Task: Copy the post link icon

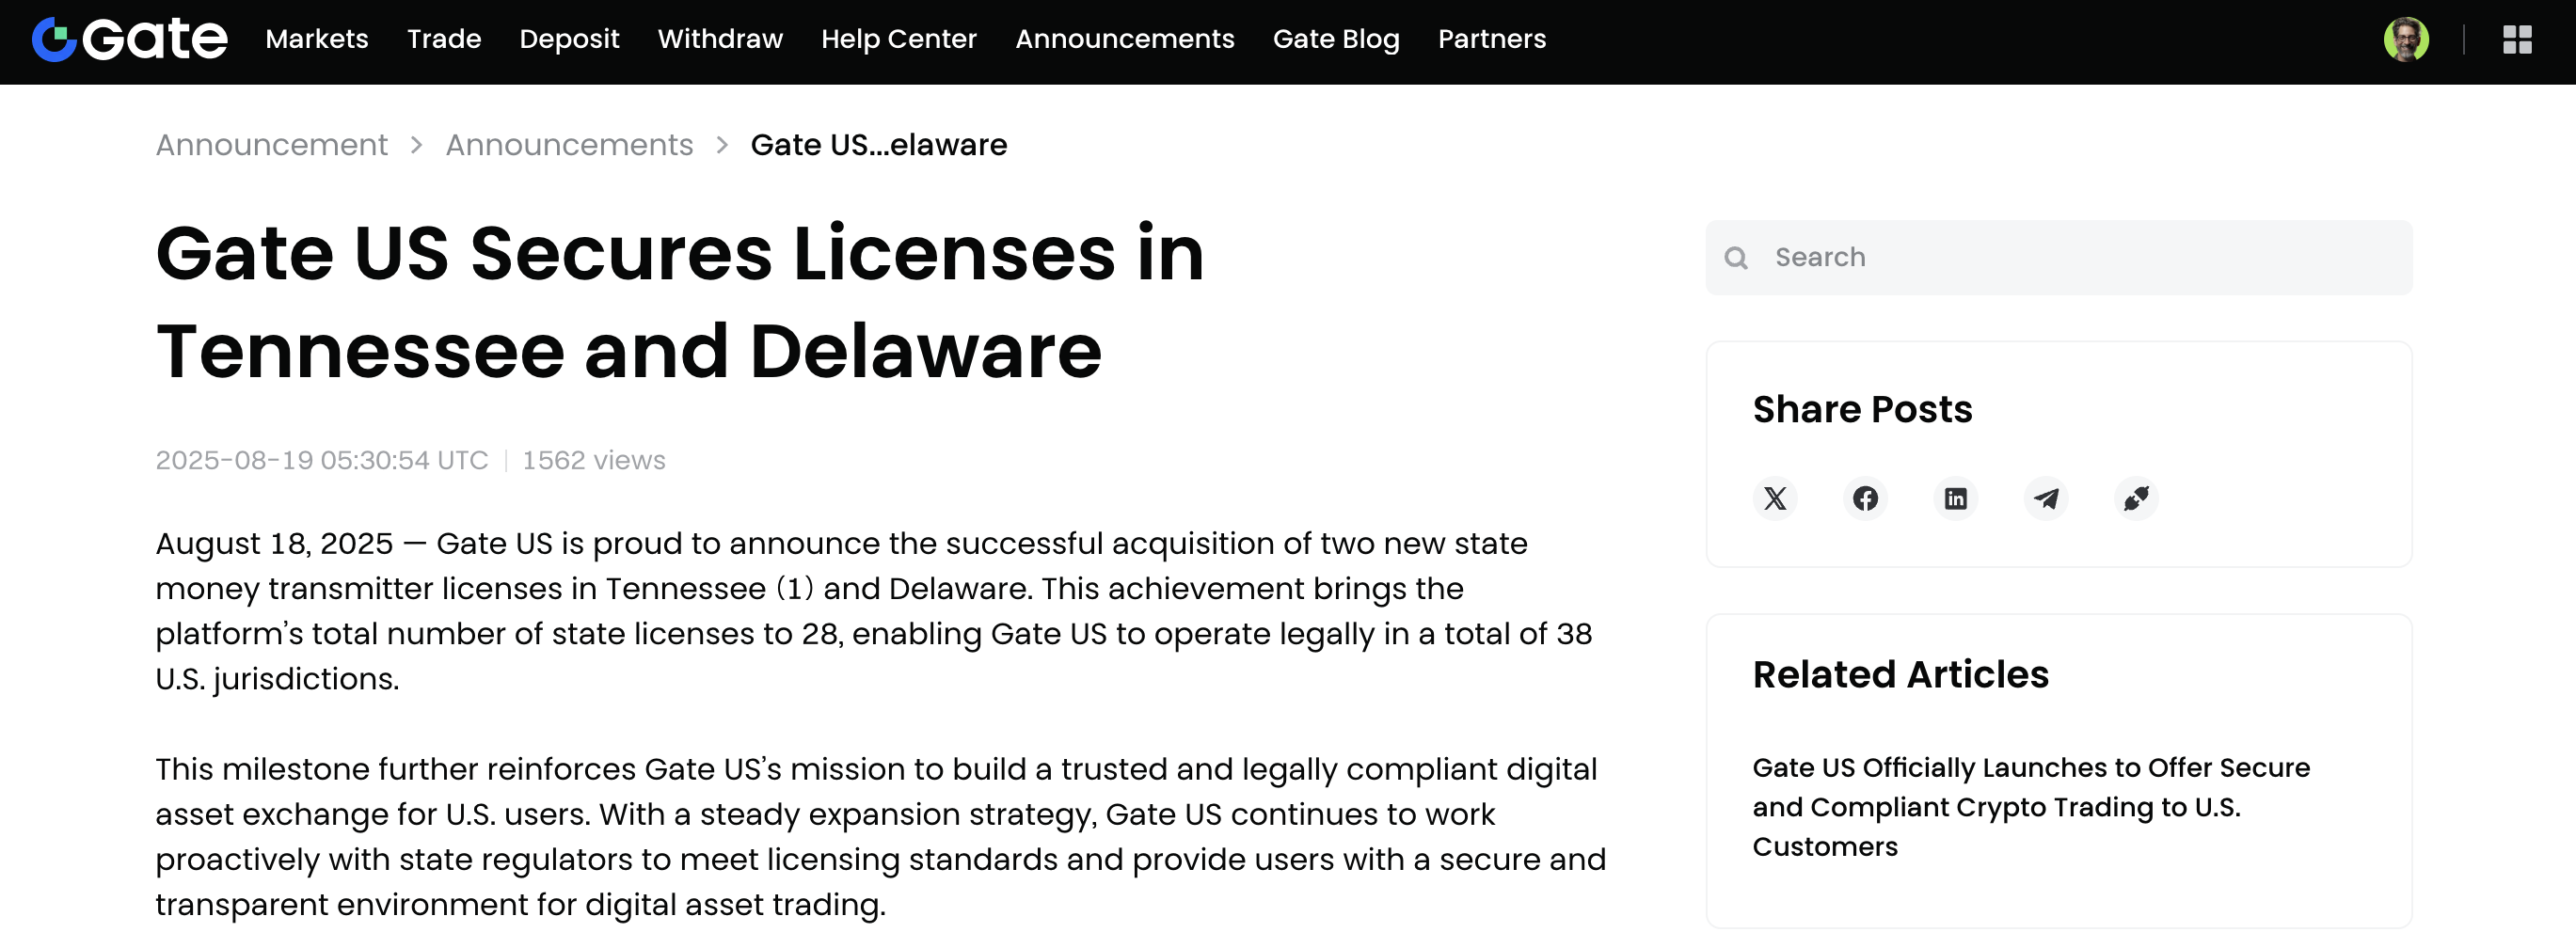Action: pyautogui.click(x=2136, y=498)
